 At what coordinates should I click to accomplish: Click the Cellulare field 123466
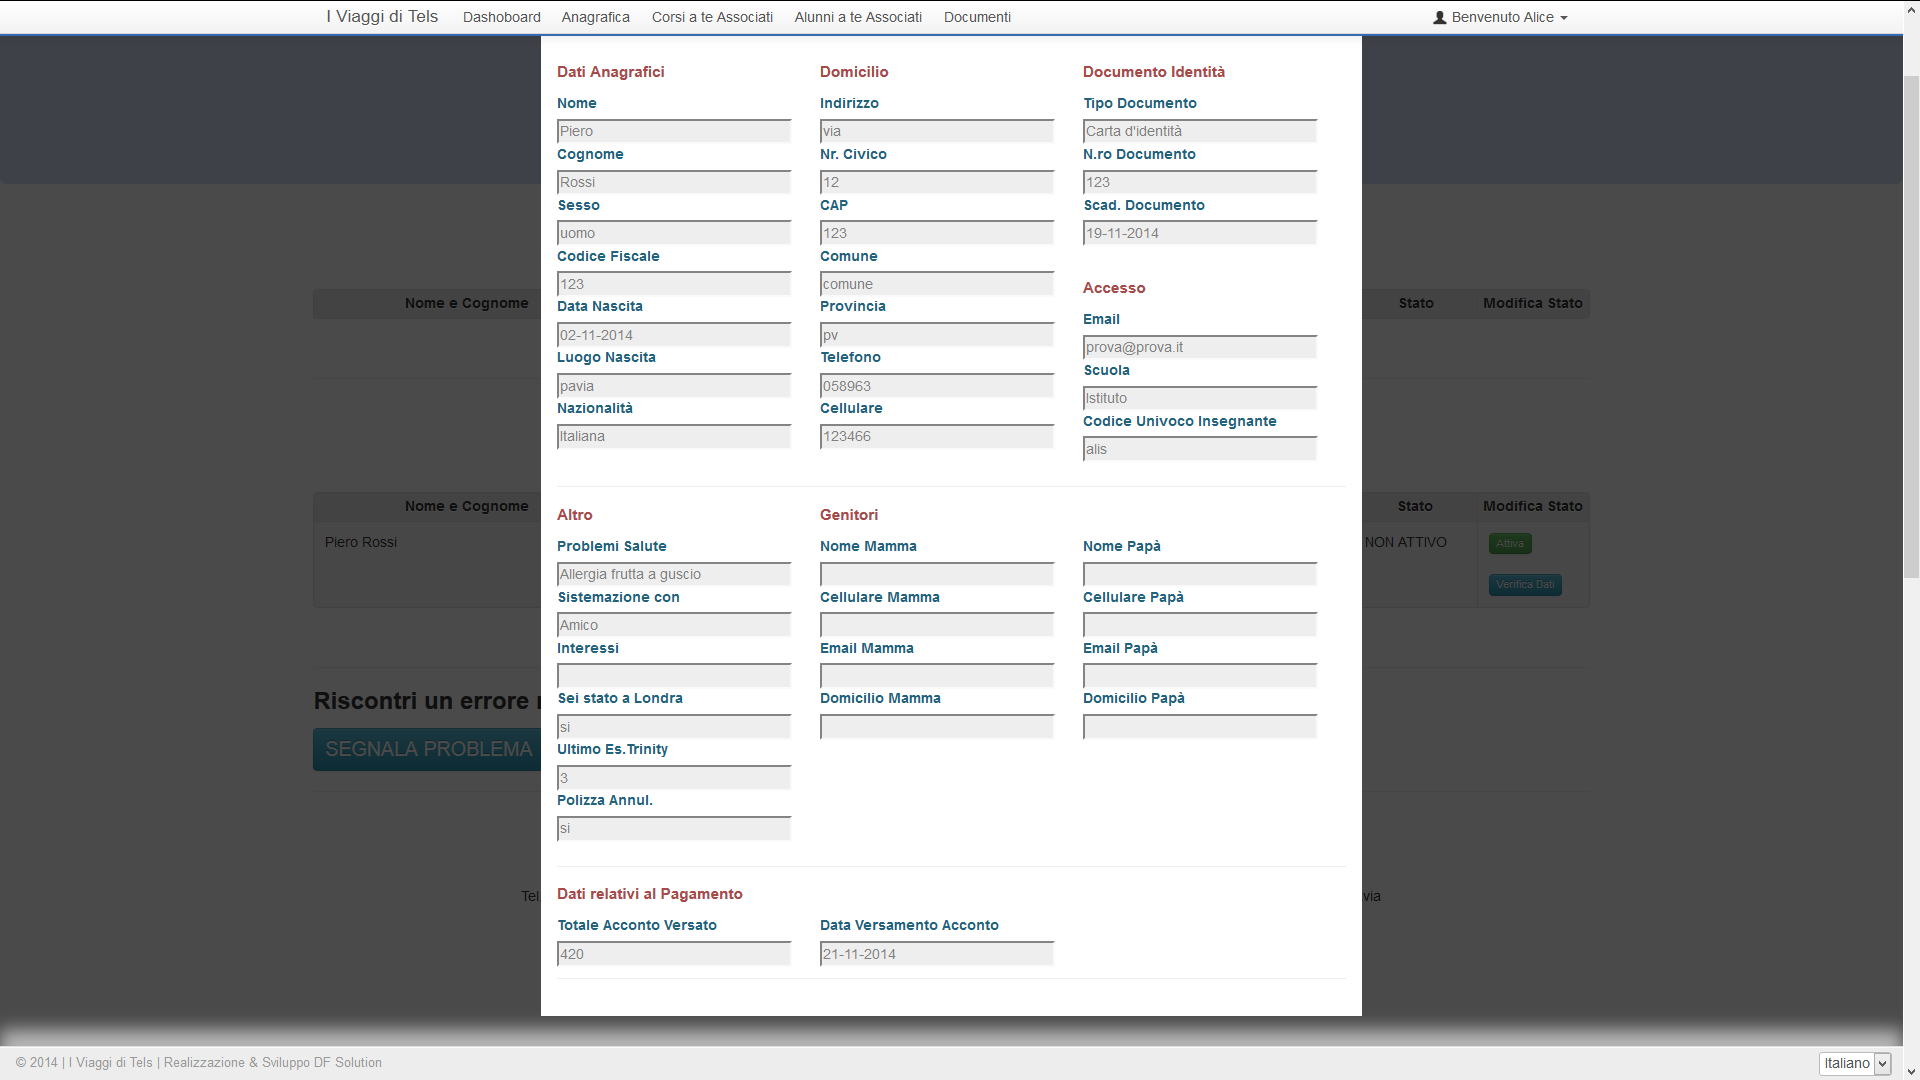pyautogui.click(x=936, y=436)
